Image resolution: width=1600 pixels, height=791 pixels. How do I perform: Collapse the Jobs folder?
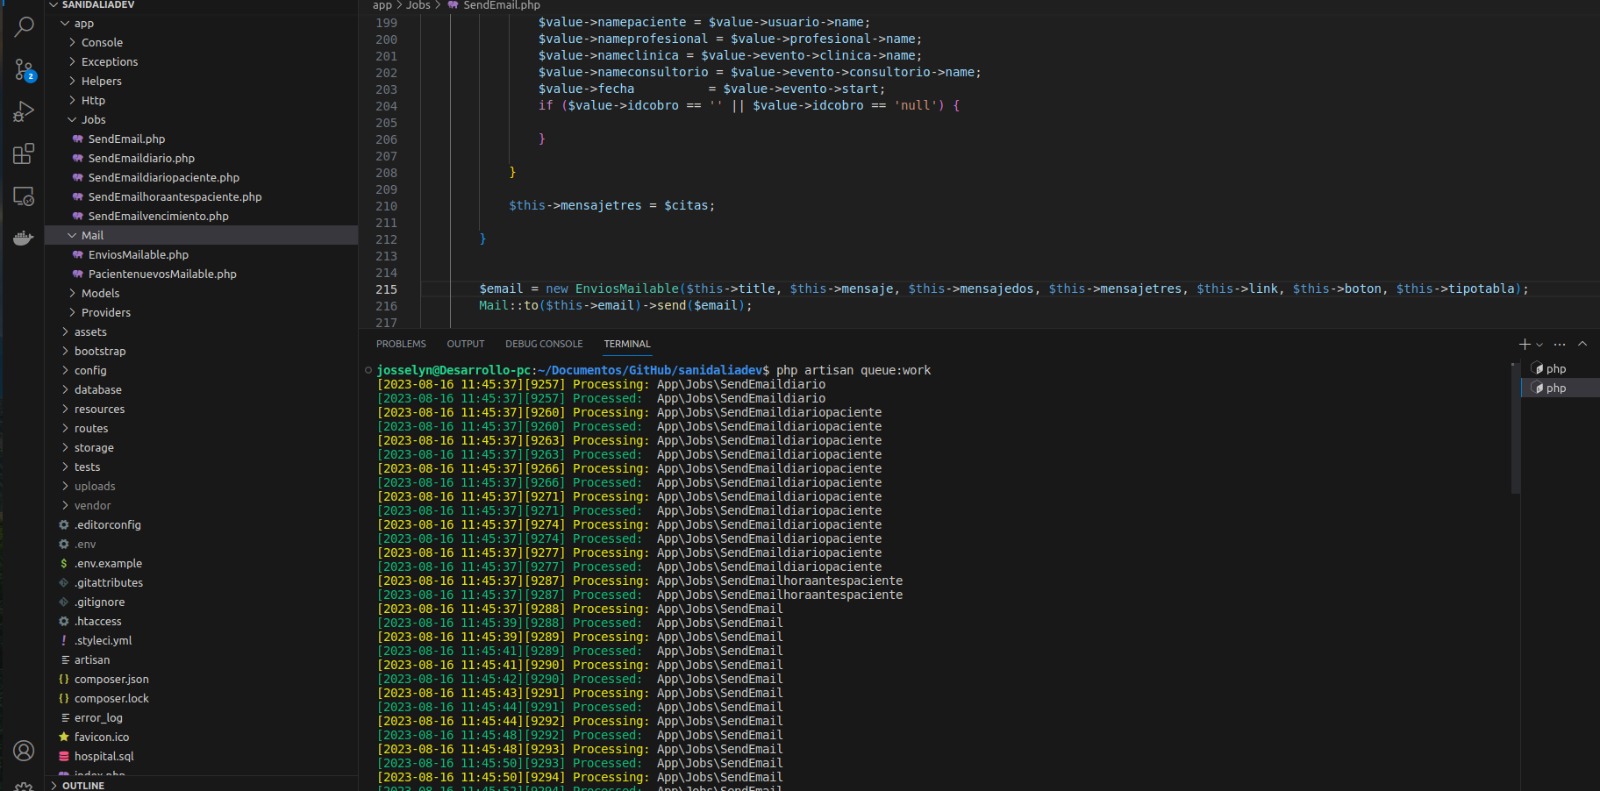coord(93,120)
